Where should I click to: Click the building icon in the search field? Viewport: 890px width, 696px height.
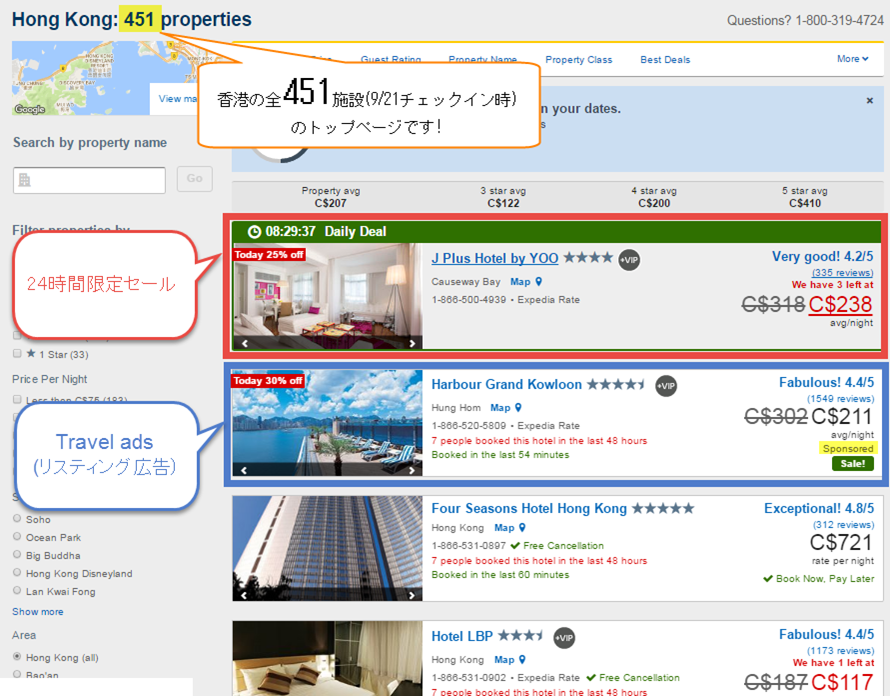point(24,180)
